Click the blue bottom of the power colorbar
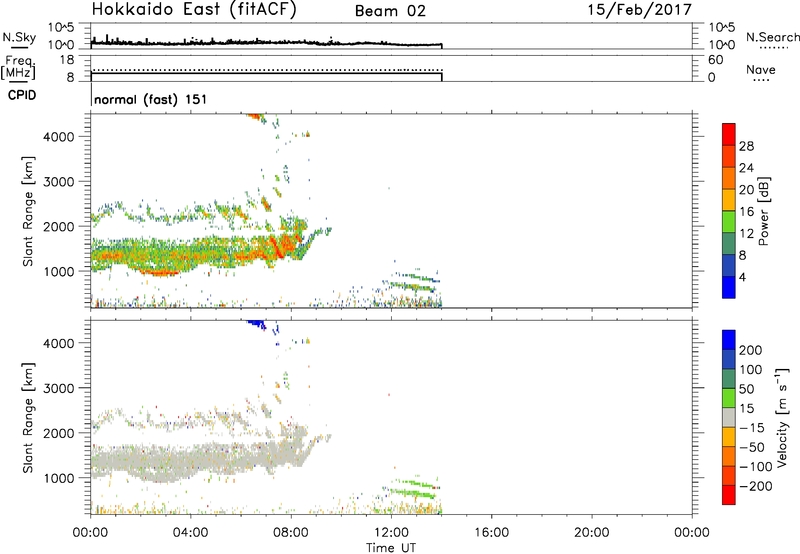Viewport: 800px width, 554px height. [x=729, y=287]
